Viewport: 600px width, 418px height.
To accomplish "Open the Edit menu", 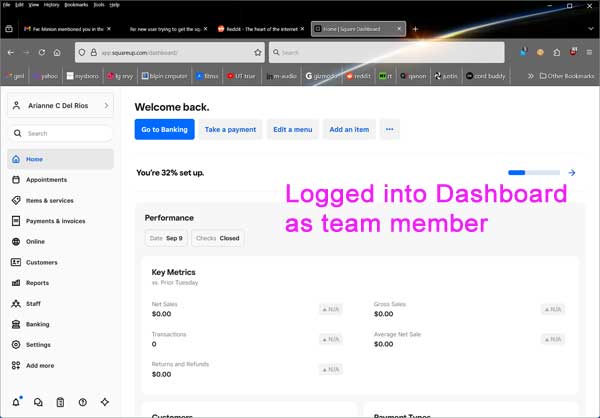I will tap(19, 5).
